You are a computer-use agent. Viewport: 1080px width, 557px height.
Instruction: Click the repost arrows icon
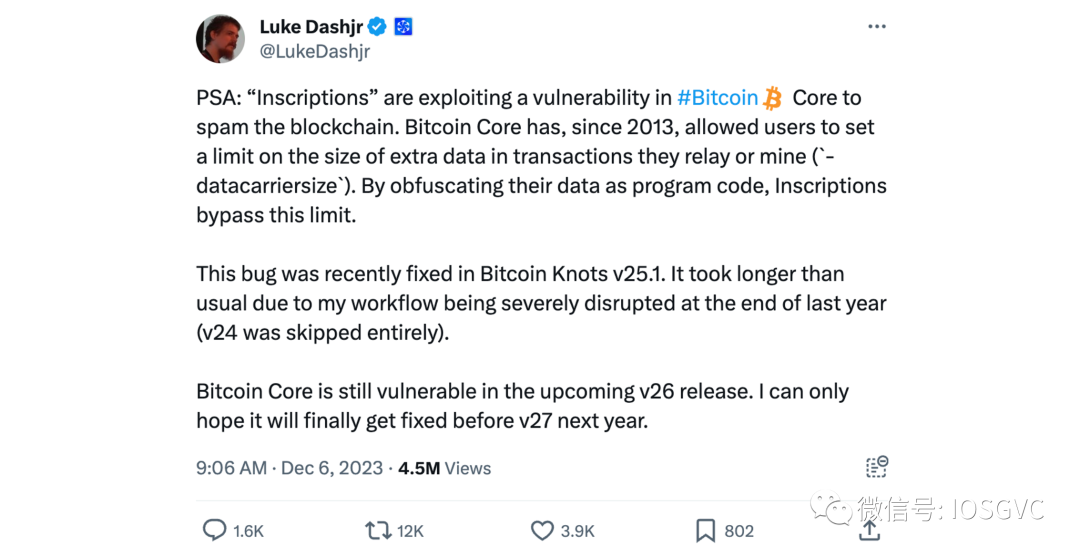coord(378,530)
